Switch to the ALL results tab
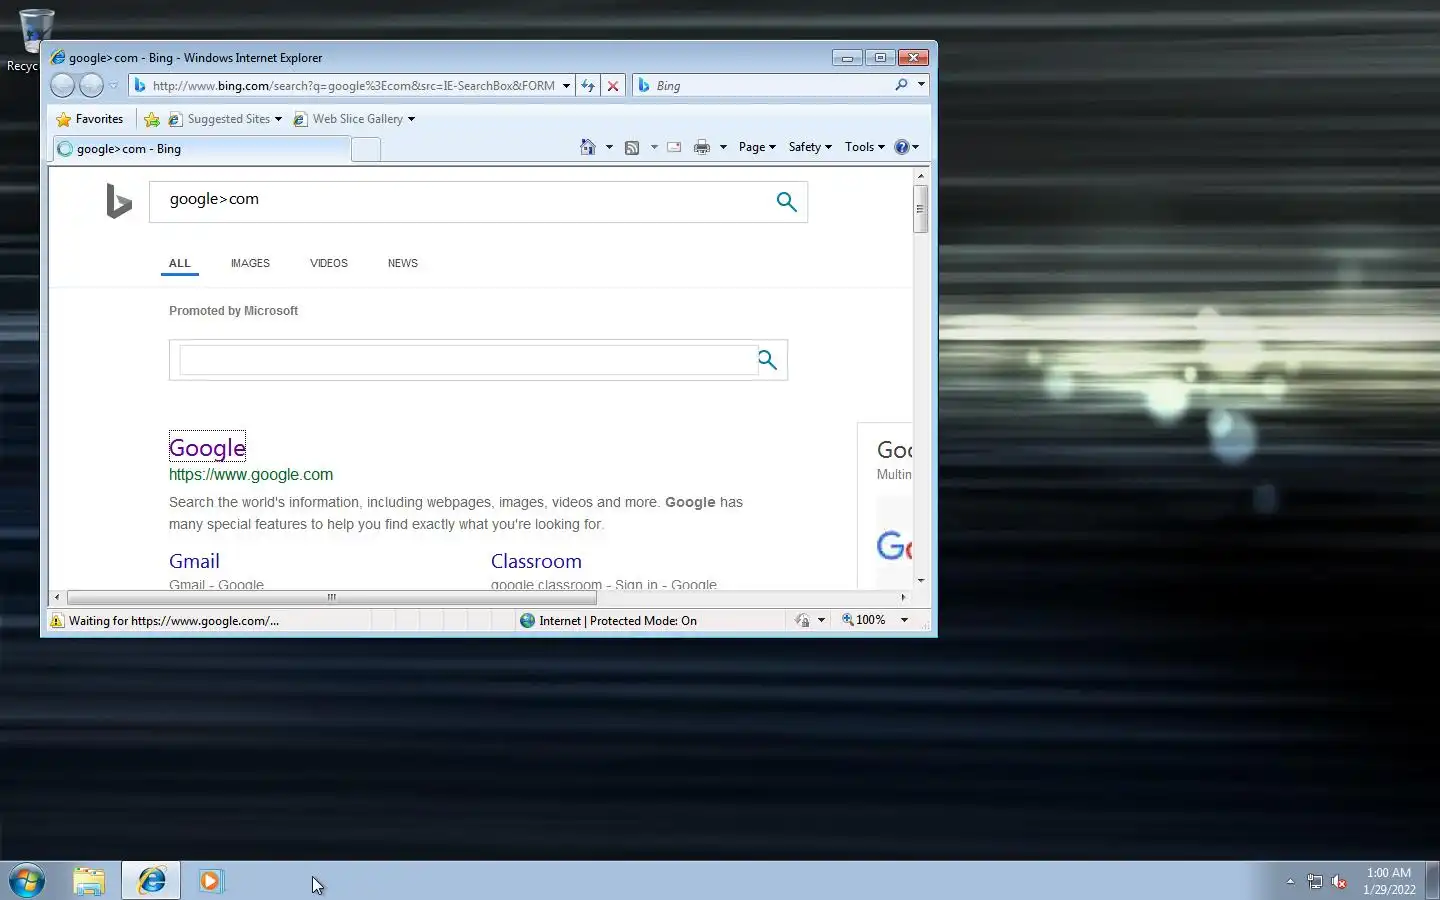The height and width of the screenshot is (900, 1440). coord(179,264)
